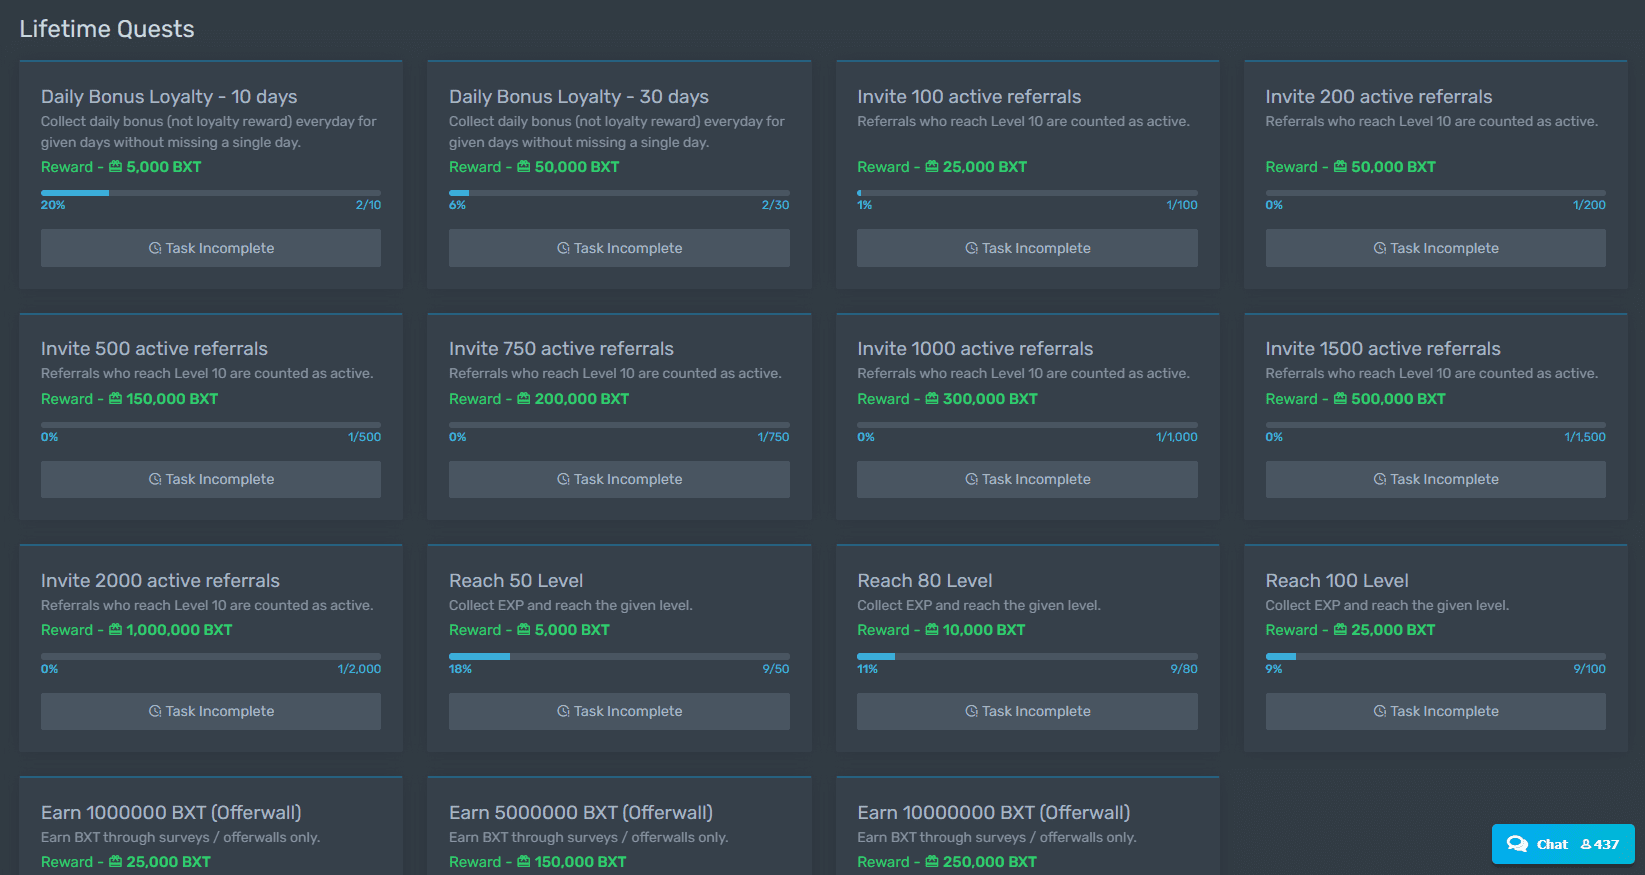Click BXT coin icon in Reach 50 Level reward
The width and height of the screenshot is (1645, 875).
(x=523, y=630)
